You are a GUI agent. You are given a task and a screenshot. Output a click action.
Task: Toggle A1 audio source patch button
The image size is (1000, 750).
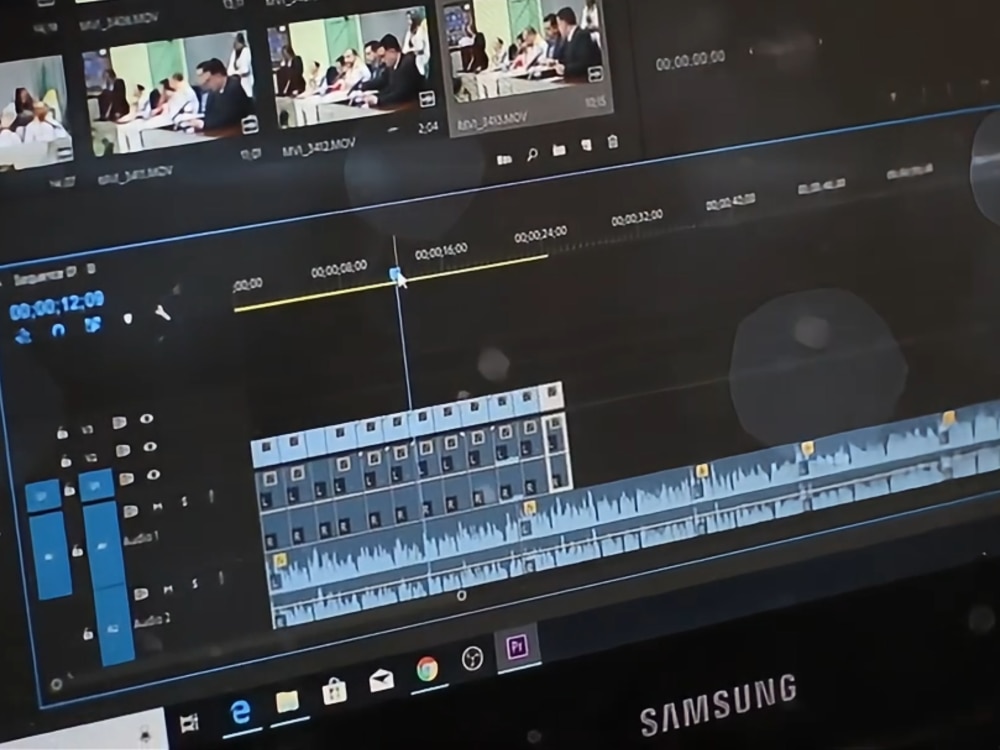click(50, 555)
